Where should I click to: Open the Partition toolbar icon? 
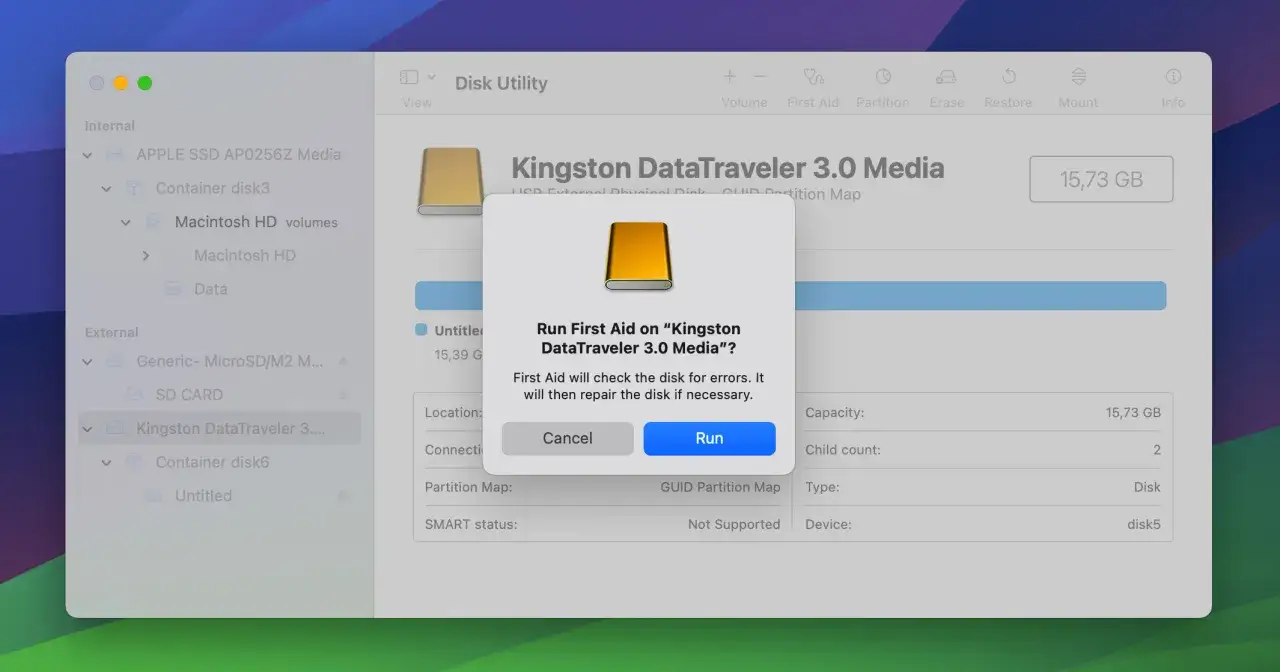[x=883, y=77]
